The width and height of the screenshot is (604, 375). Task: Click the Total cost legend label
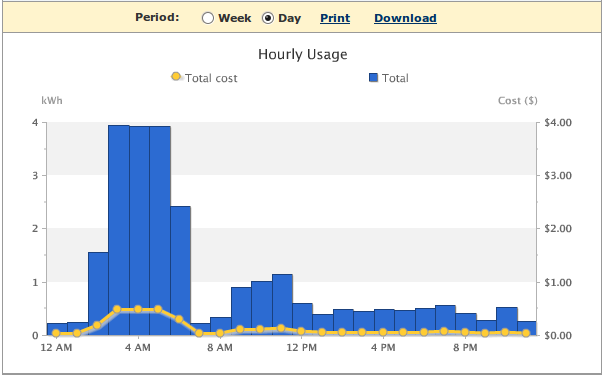211,78
